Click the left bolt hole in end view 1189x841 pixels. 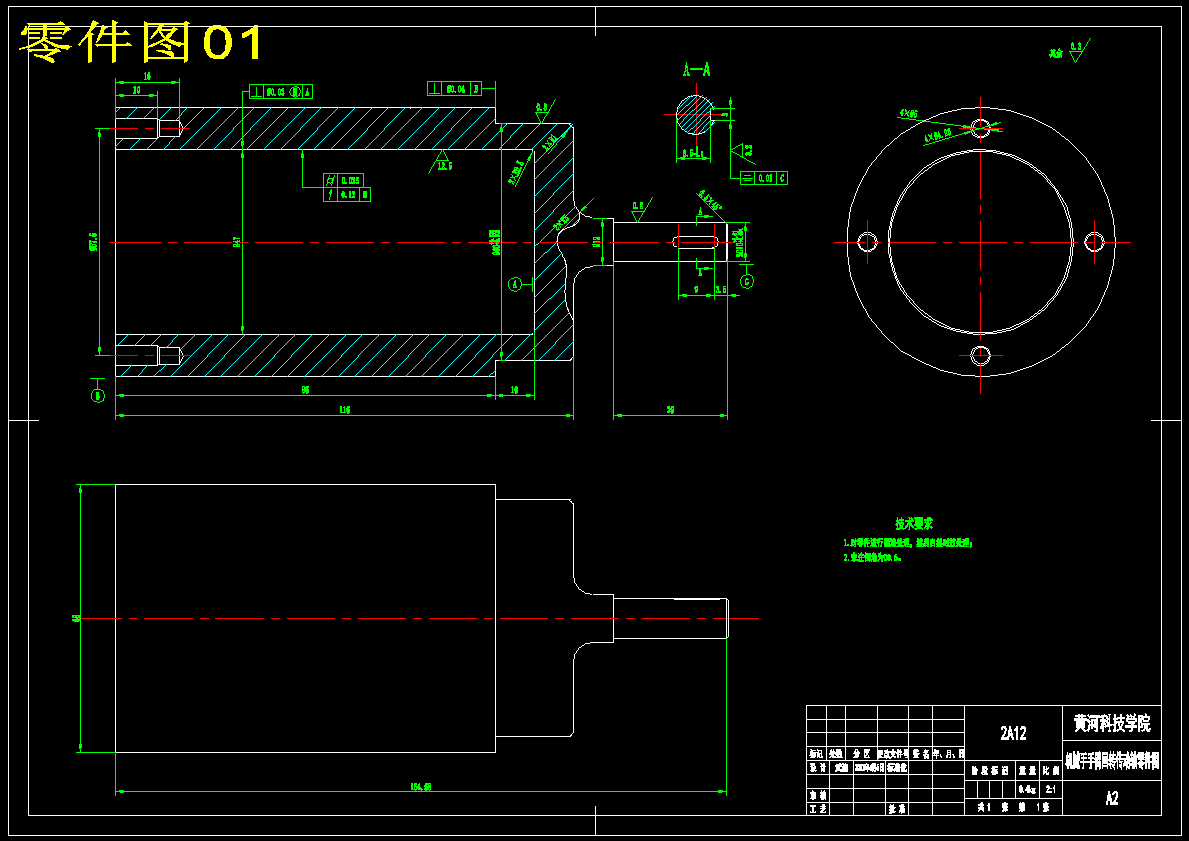867,243
